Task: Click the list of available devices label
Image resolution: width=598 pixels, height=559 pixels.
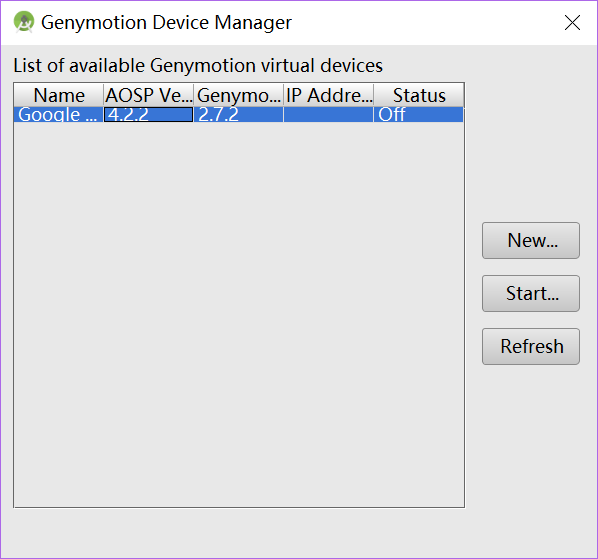Action: click(198, 65)
